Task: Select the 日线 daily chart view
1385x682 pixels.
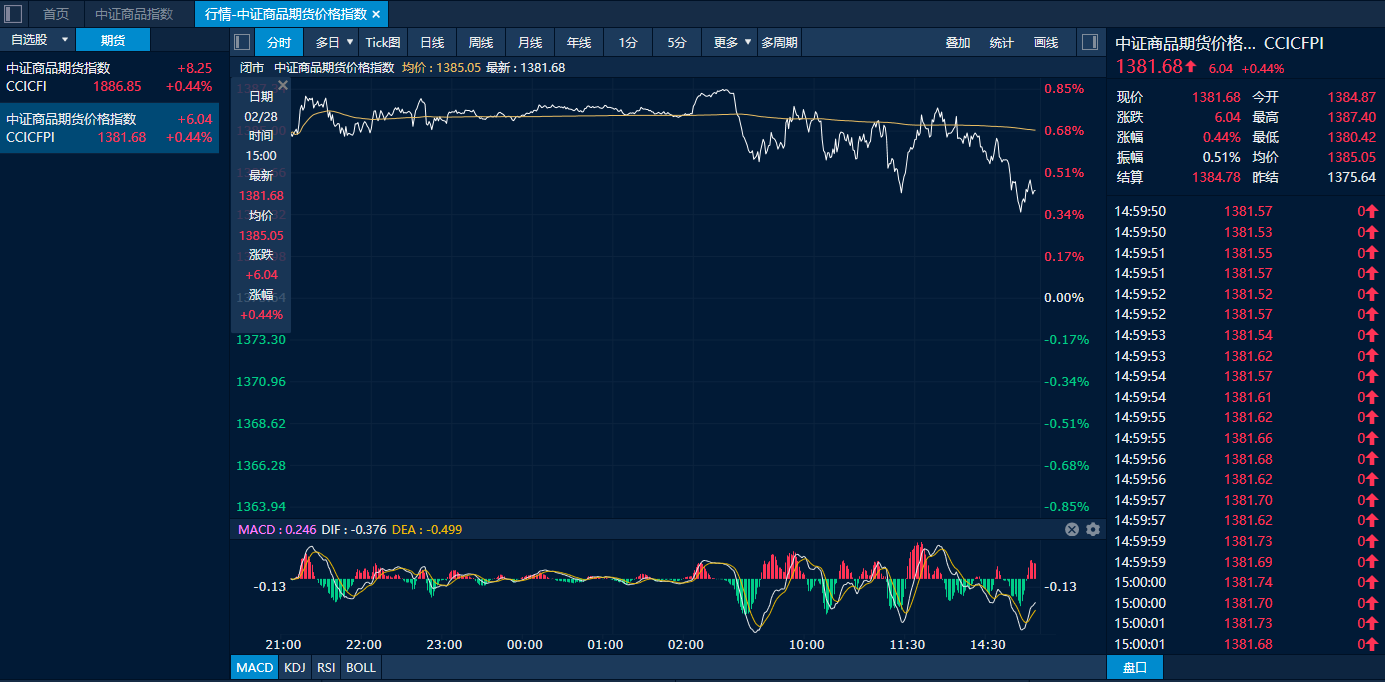Action: (x=432, y=42)
